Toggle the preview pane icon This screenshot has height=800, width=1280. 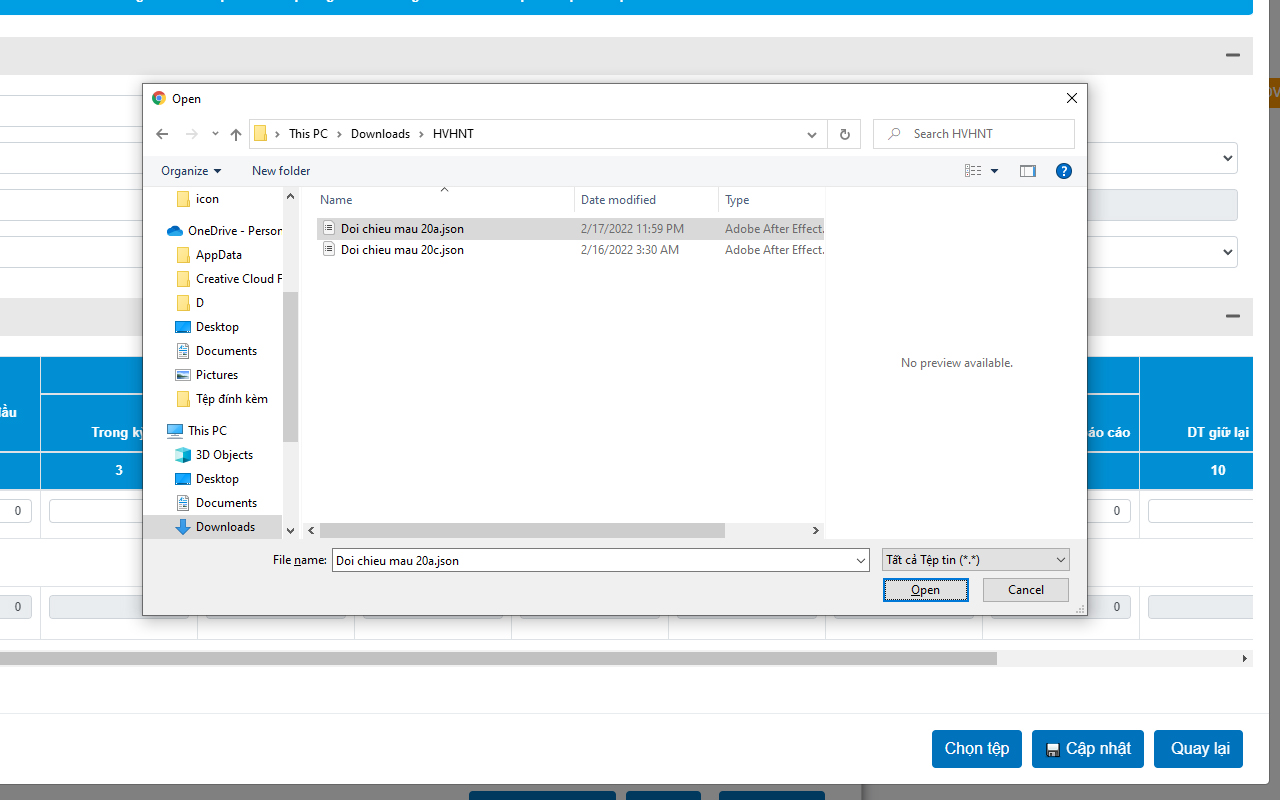pyautogui.click(x=1027, y=170)
